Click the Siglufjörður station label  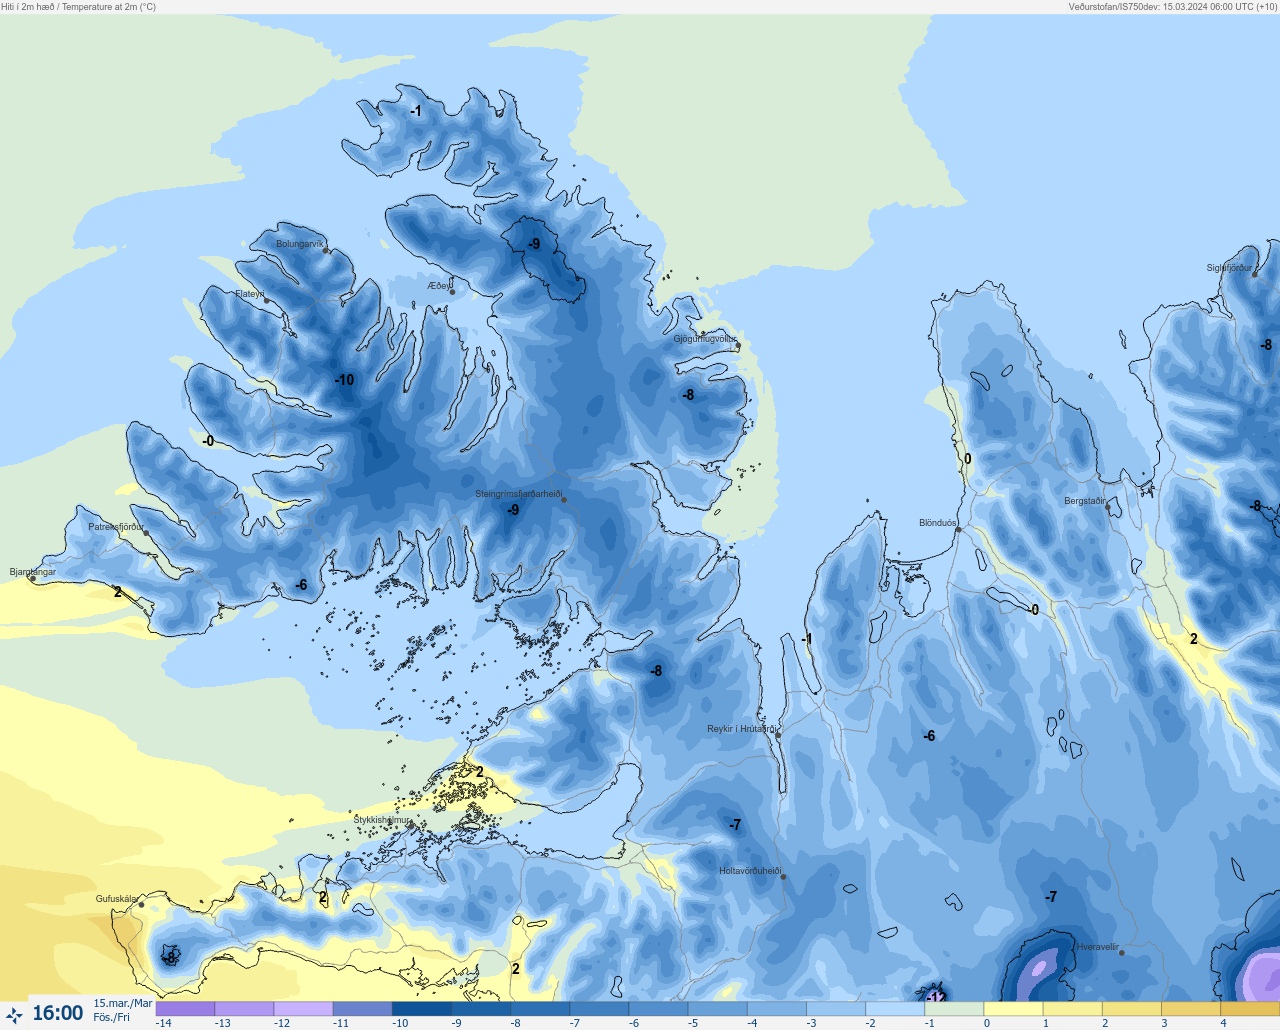click(x=1229, y=268)
